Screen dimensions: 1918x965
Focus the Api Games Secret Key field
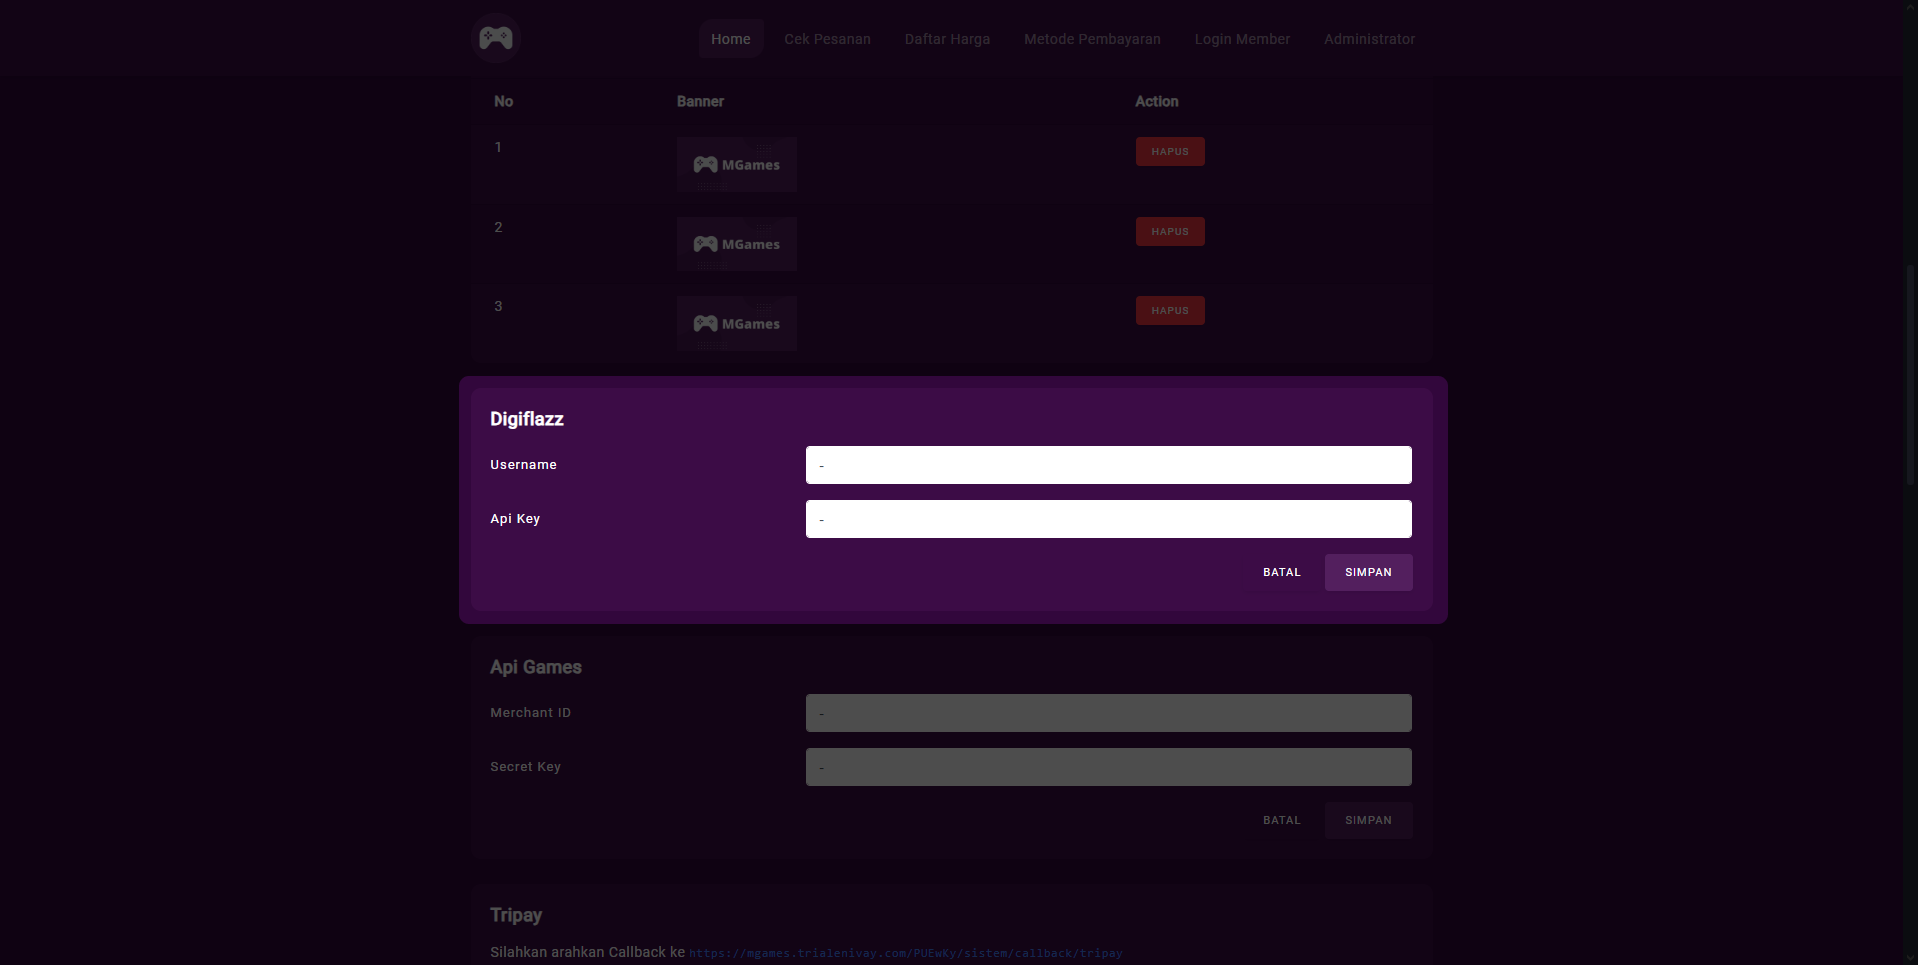coord(1109,767)
